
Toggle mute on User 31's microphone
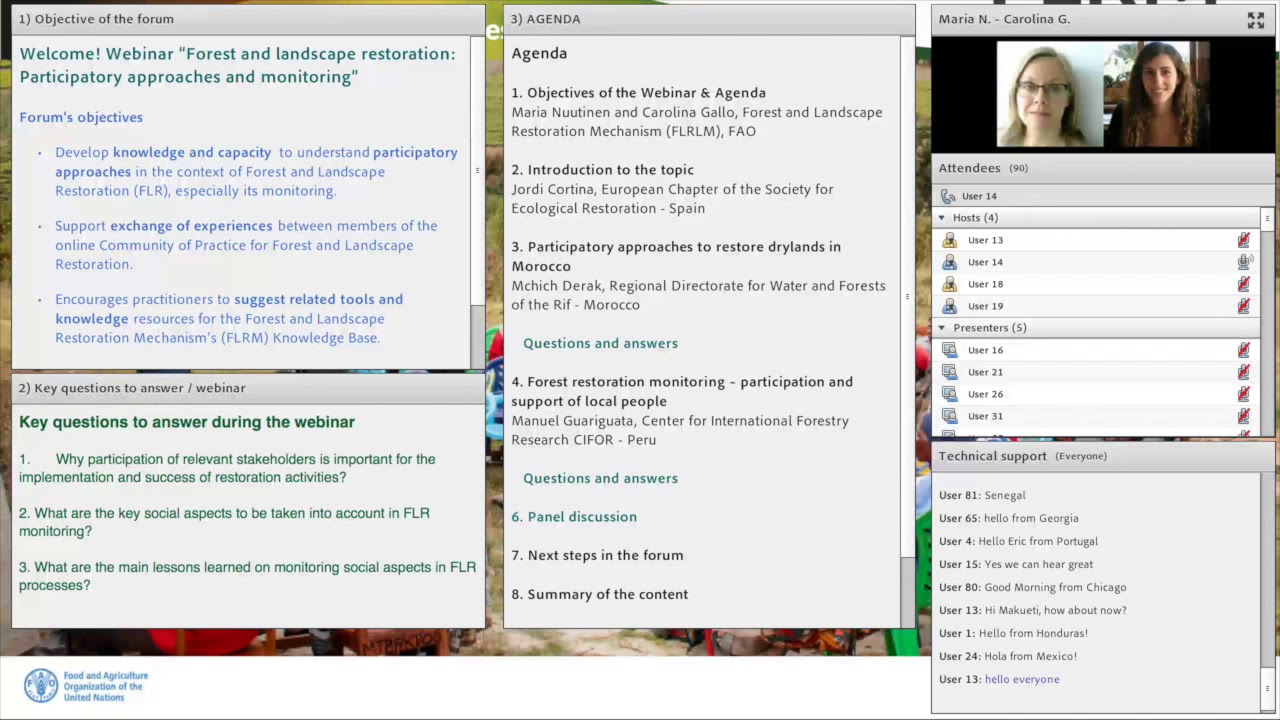tap(1244, 416)
